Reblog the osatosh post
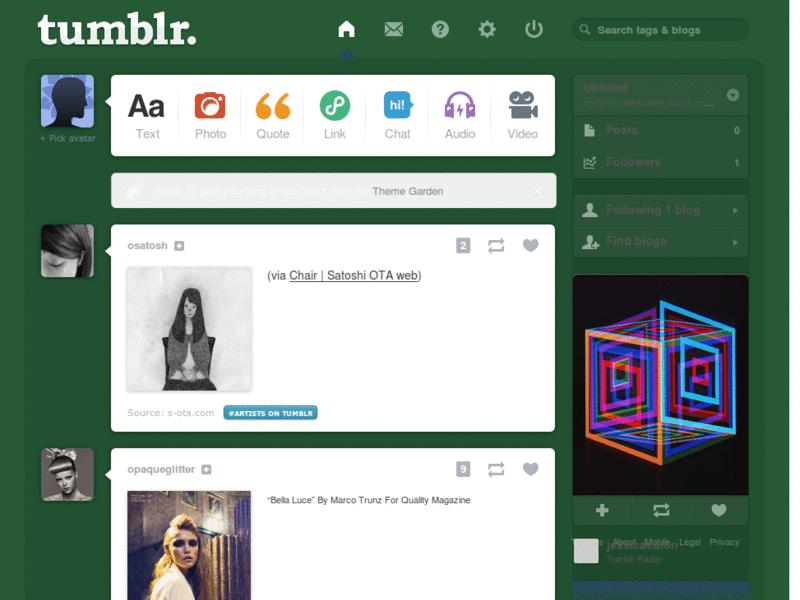This screenshot has width=800, height=600. (496, 246)
